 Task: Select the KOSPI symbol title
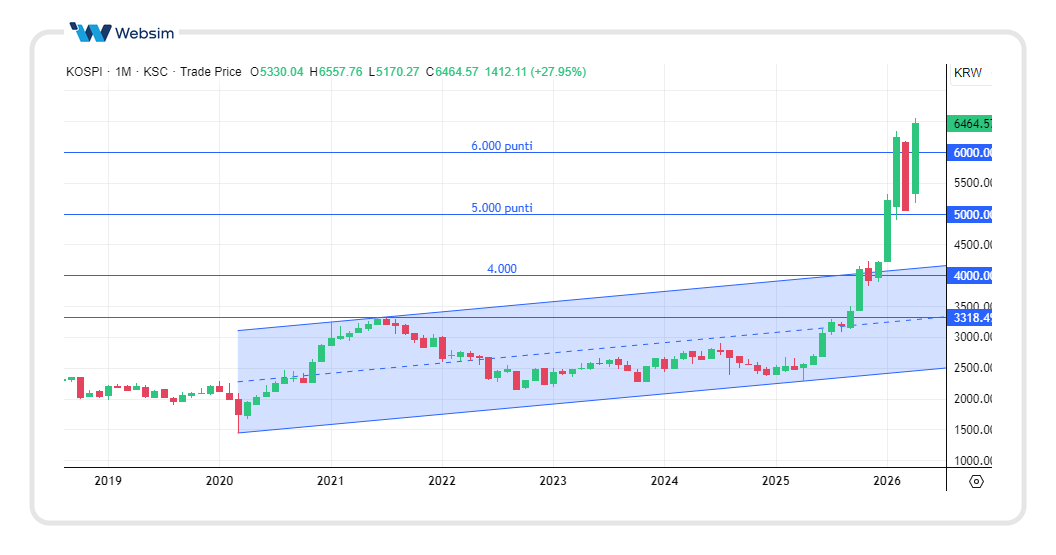85,72
